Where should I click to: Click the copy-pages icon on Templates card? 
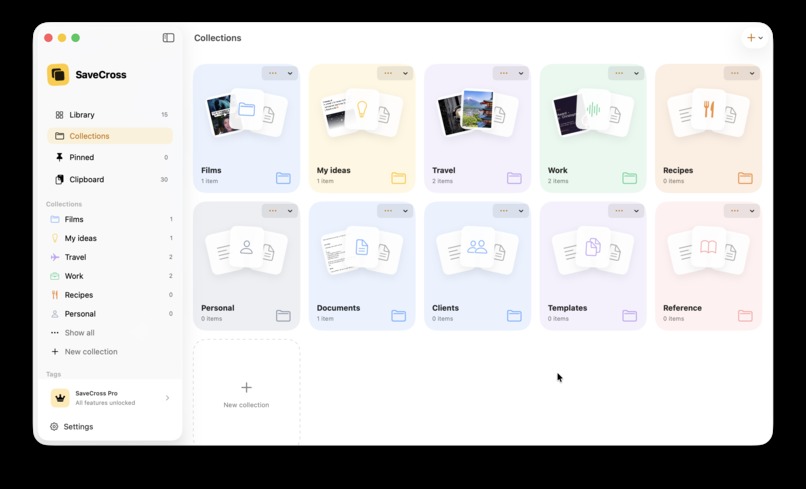pyautogui.click(x=593, y=247)
